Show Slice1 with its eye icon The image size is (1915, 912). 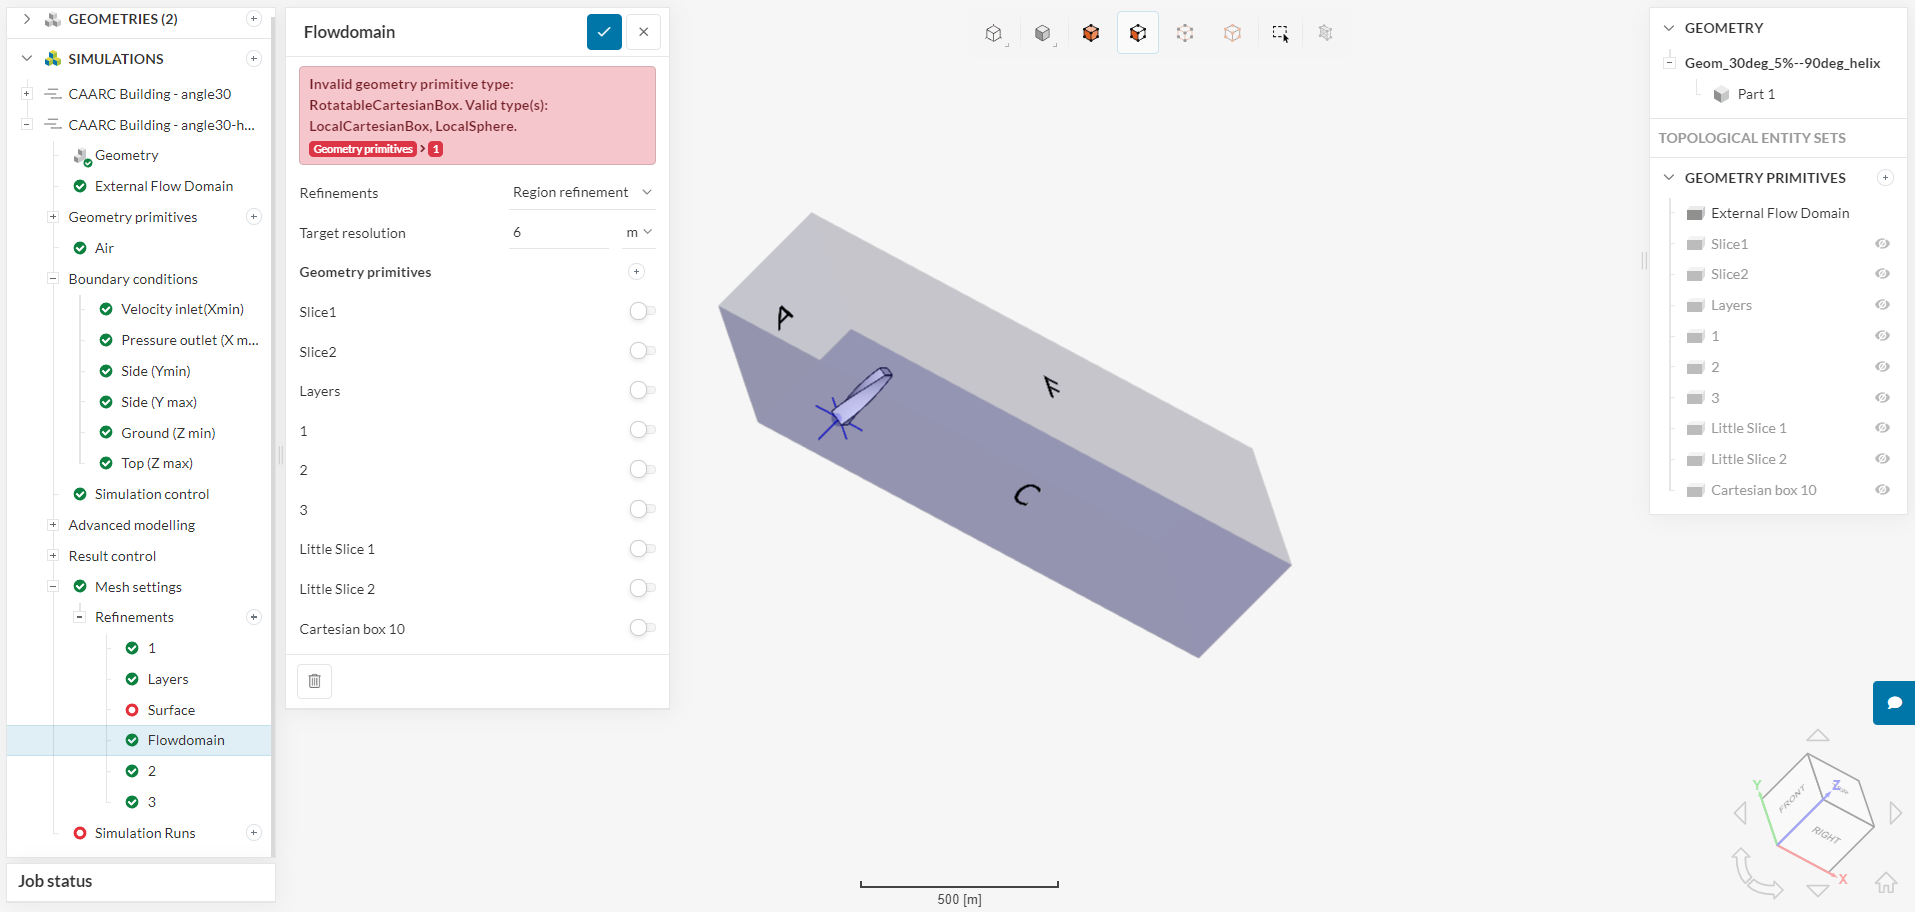(1882, 244)
